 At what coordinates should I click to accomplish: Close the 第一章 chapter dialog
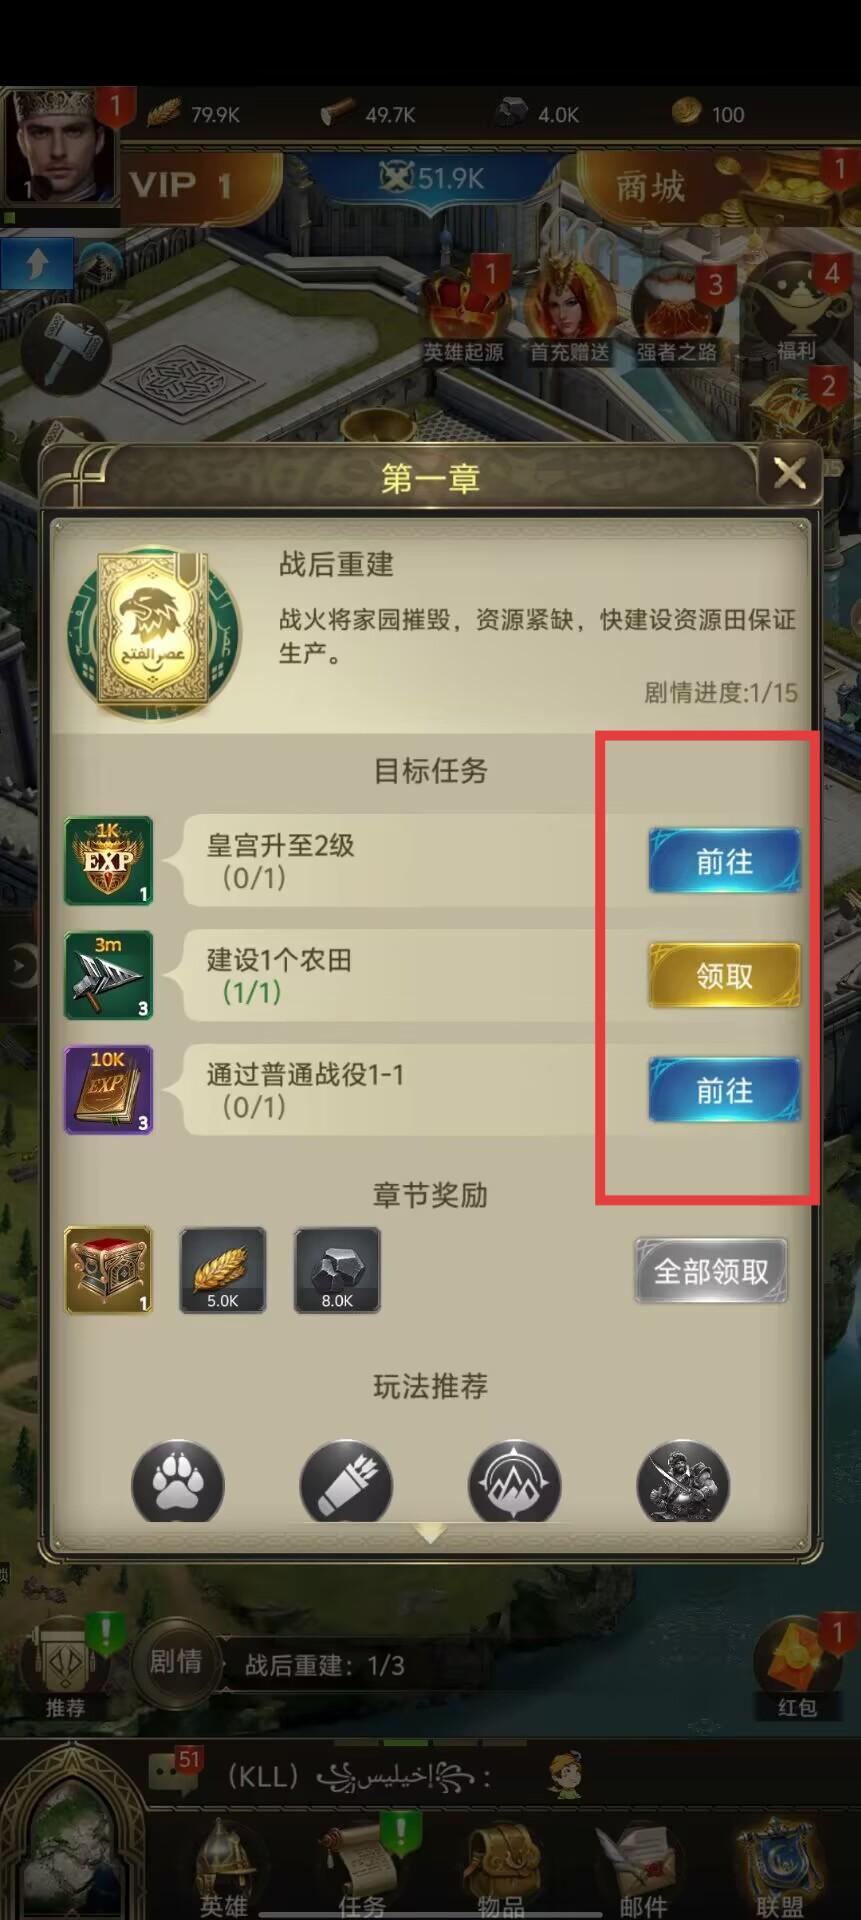(789, 473)
